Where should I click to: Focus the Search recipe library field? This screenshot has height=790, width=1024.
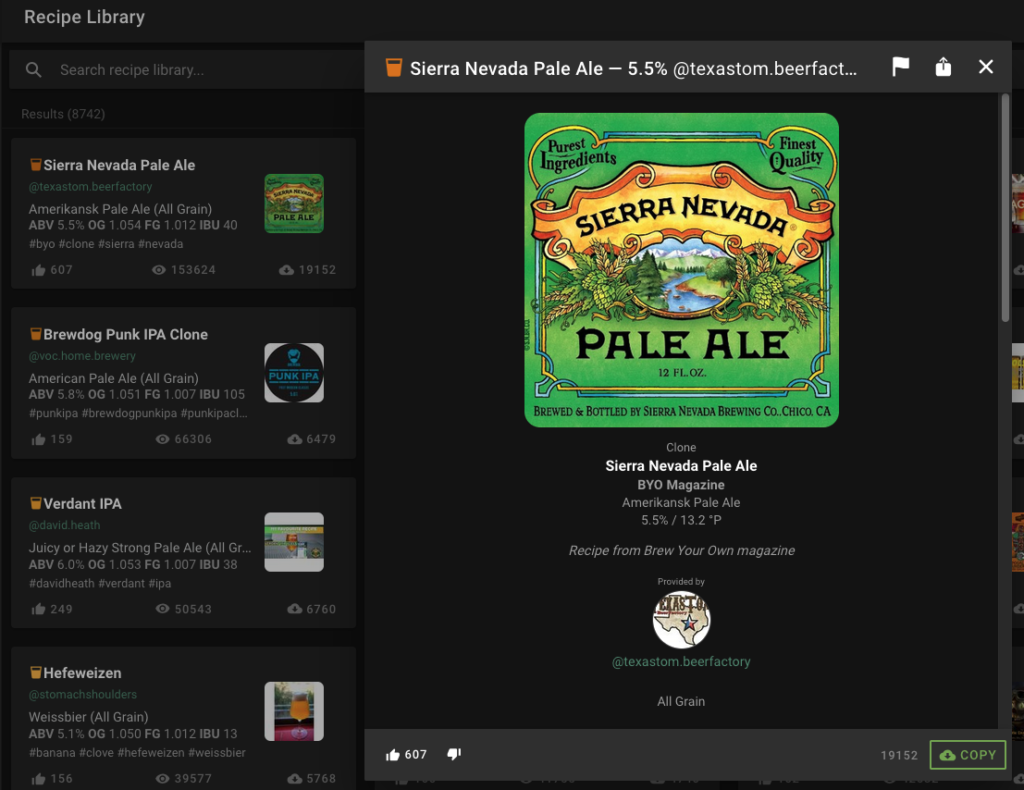(186, 70)
